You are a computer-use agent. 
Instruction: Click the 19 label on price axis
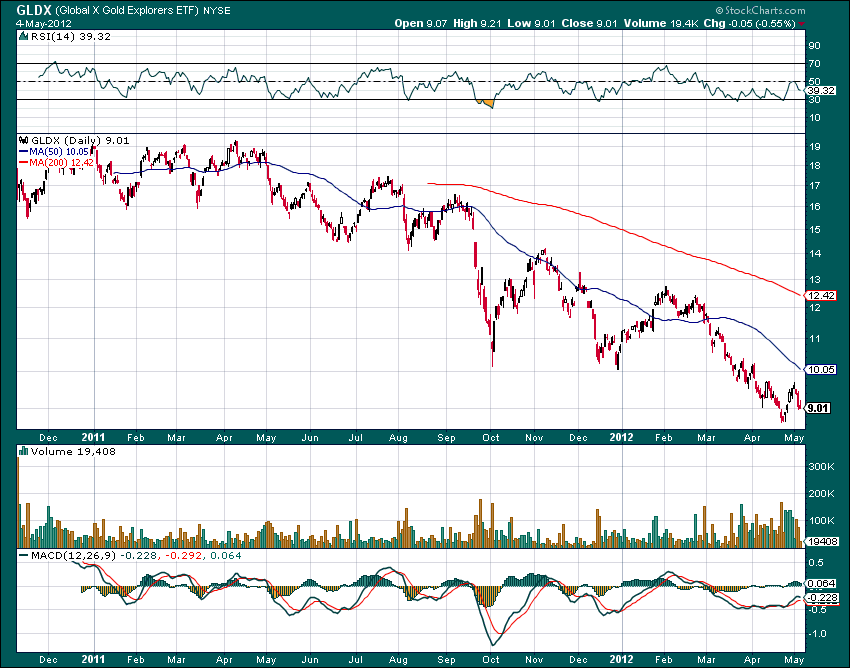point(814,146)
